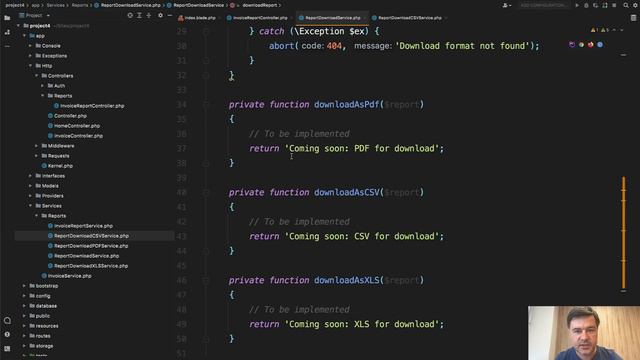Screen dimensions: 640x360
Task: Go to previous highlighted problem arrow
Action: point(614,30)
